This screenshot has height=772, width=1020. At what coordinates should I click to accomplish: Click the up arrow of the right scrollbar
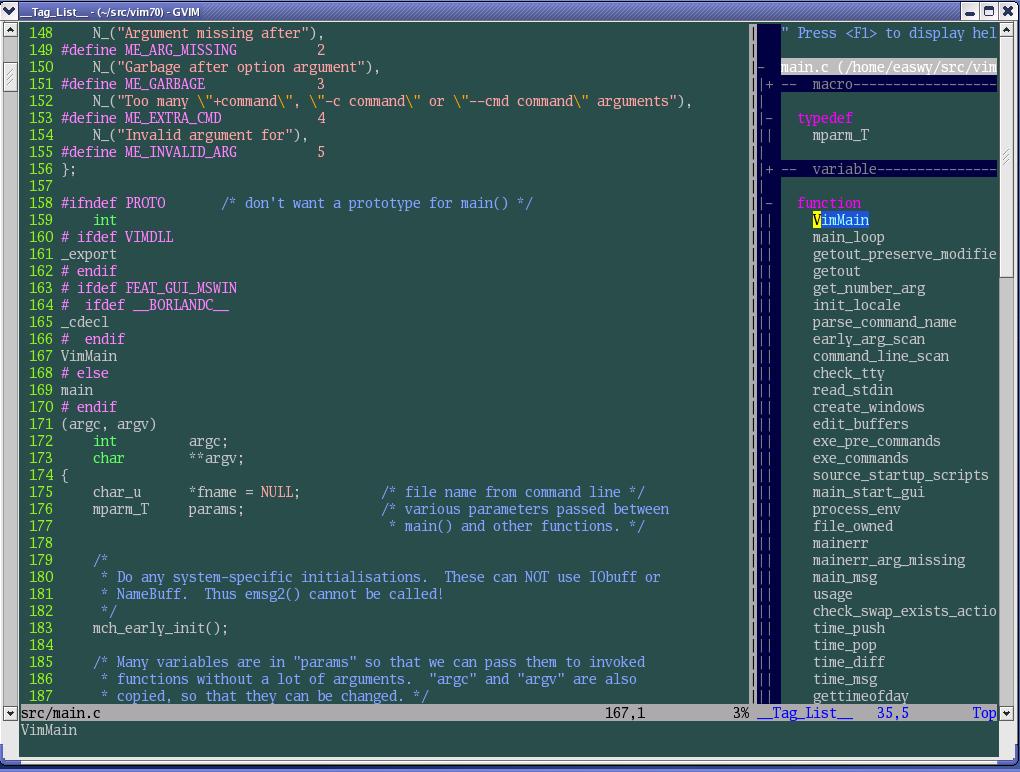pyautogui.click(x=1006, y=30)
